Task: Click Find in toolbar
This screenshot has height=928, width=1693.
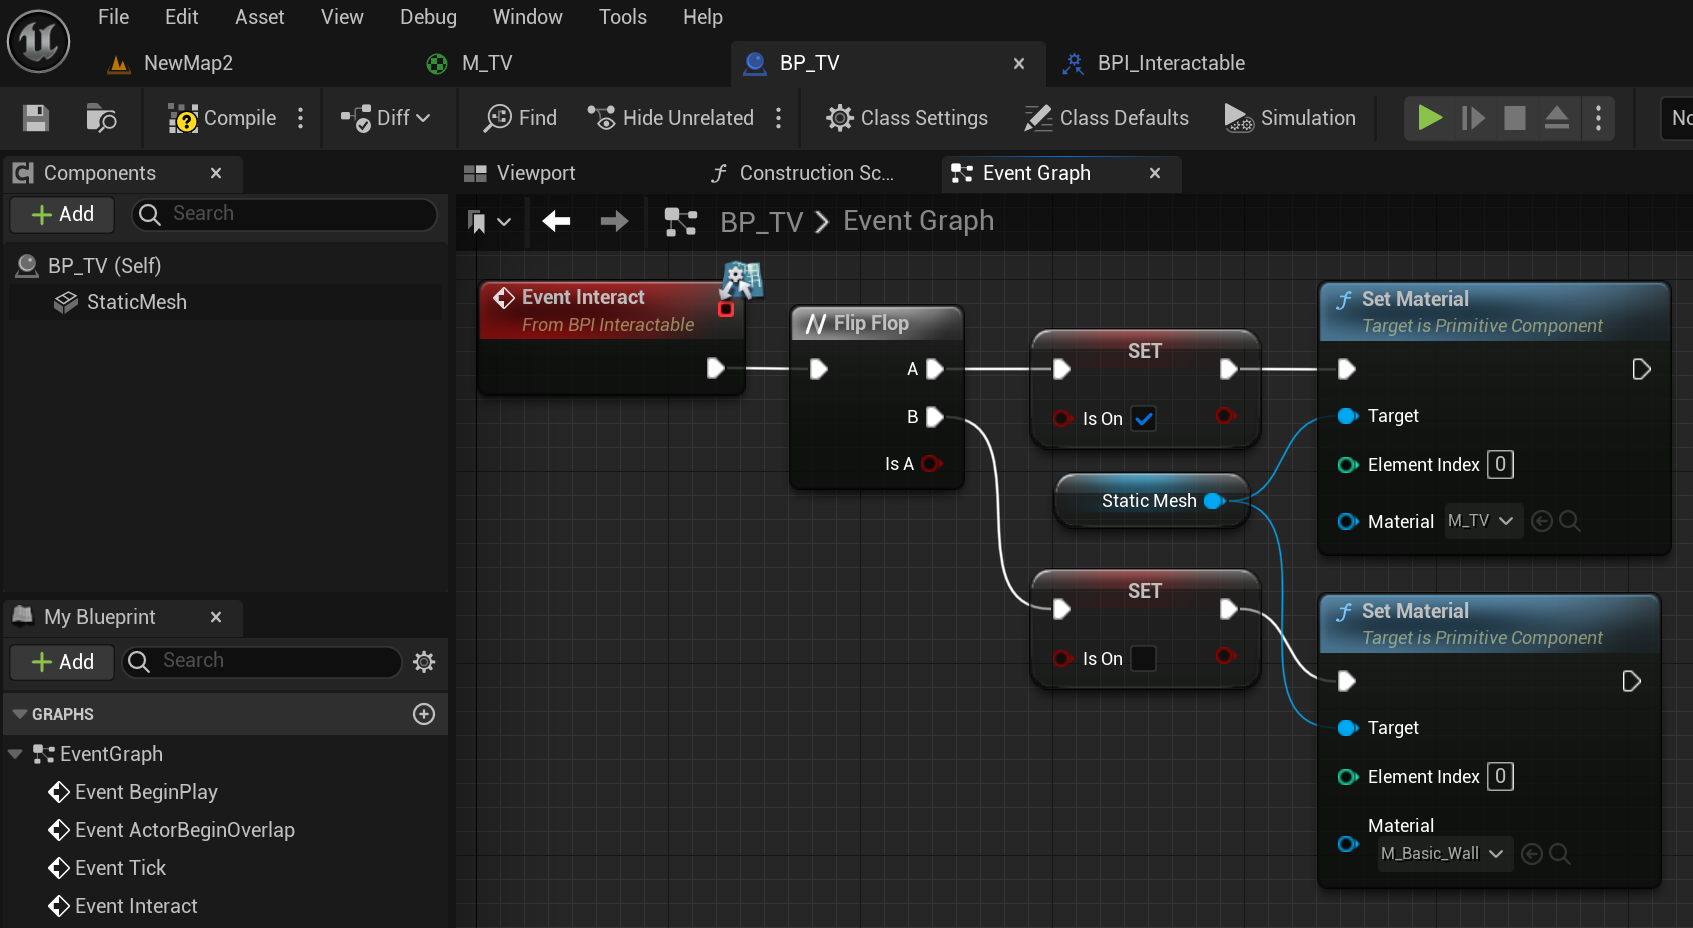Action: tap(520, 118)
